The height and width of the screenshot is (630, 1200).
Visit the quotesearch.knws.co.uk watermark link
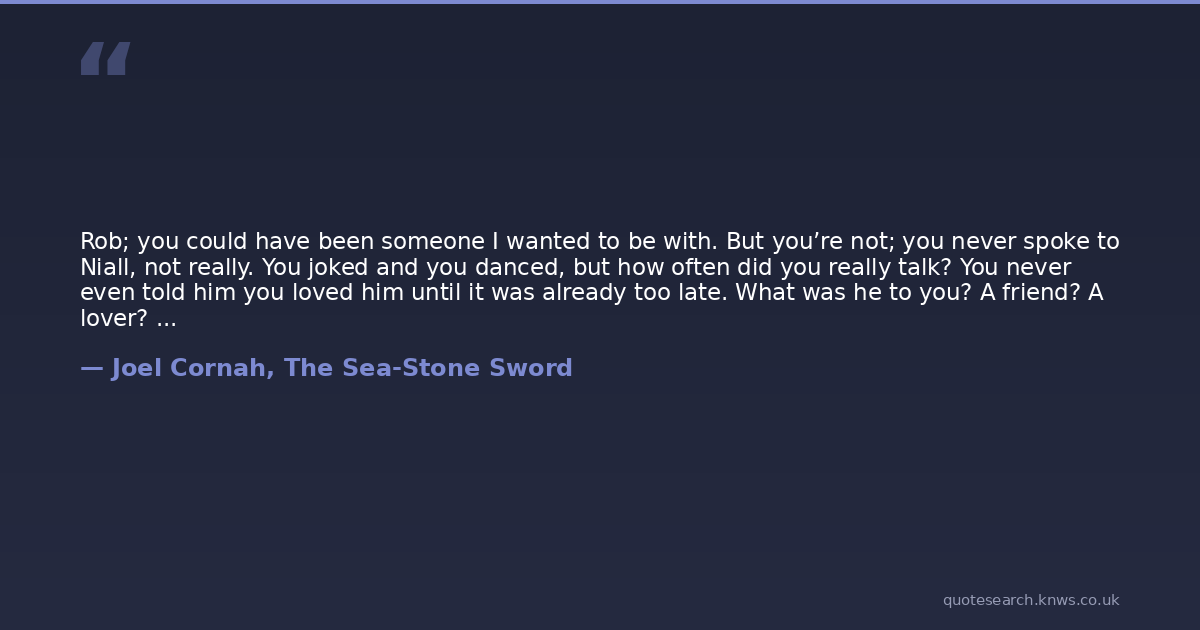(1030, 600)
